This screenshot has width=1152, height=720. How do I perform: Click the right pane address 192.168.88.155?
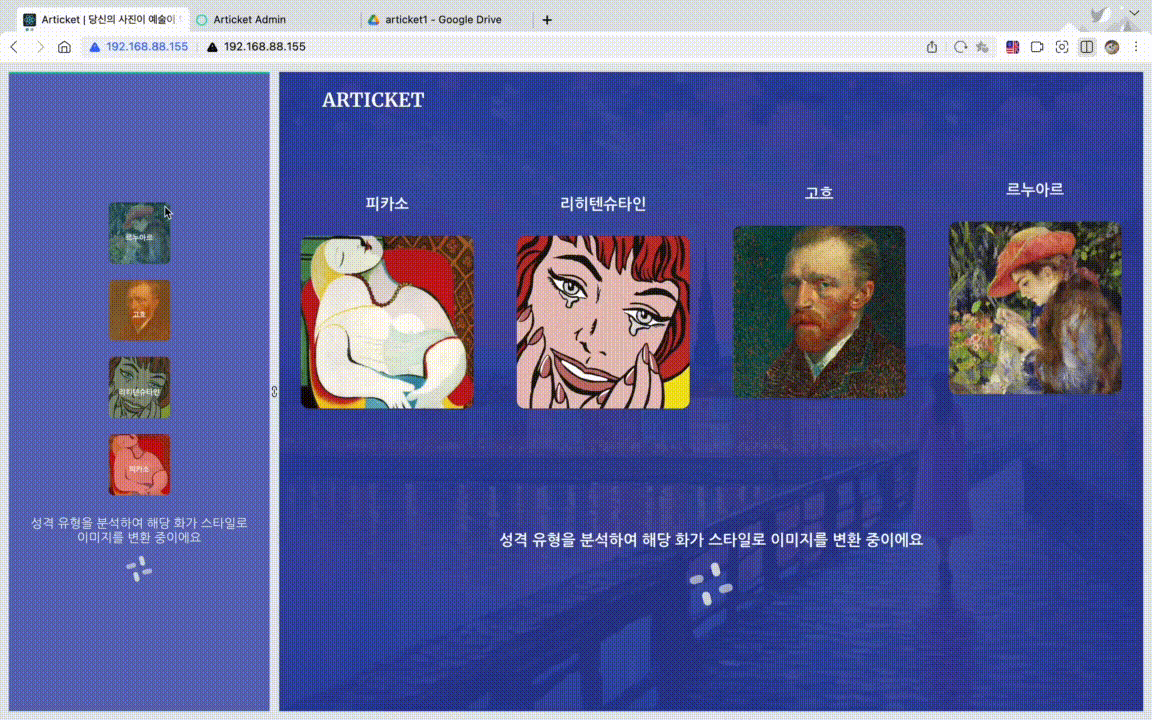tap(264, 47)
